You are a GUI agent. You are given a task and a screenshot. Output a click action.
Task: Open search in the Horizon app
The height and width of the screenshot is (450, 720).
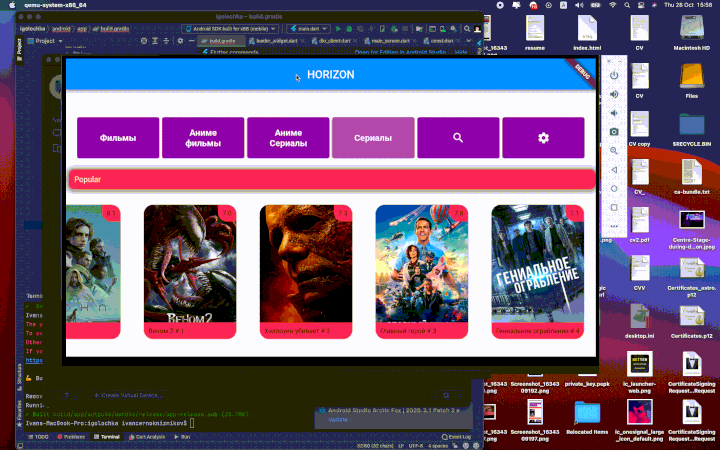[458, 138]
